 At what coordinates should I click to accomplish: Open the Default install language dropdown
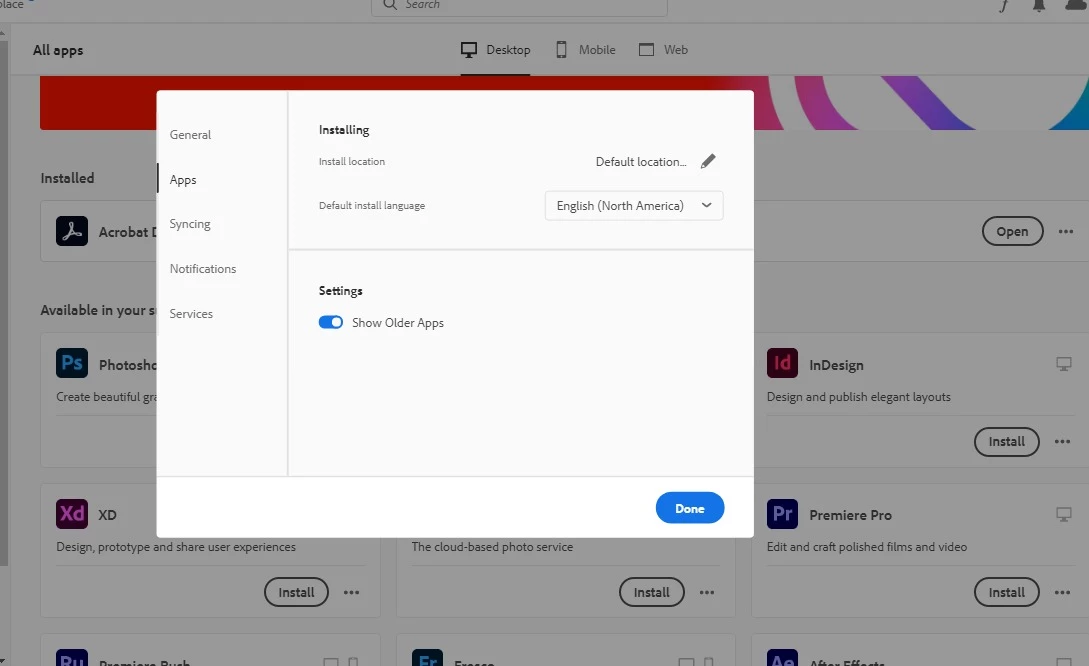click(x=634, y=206)
